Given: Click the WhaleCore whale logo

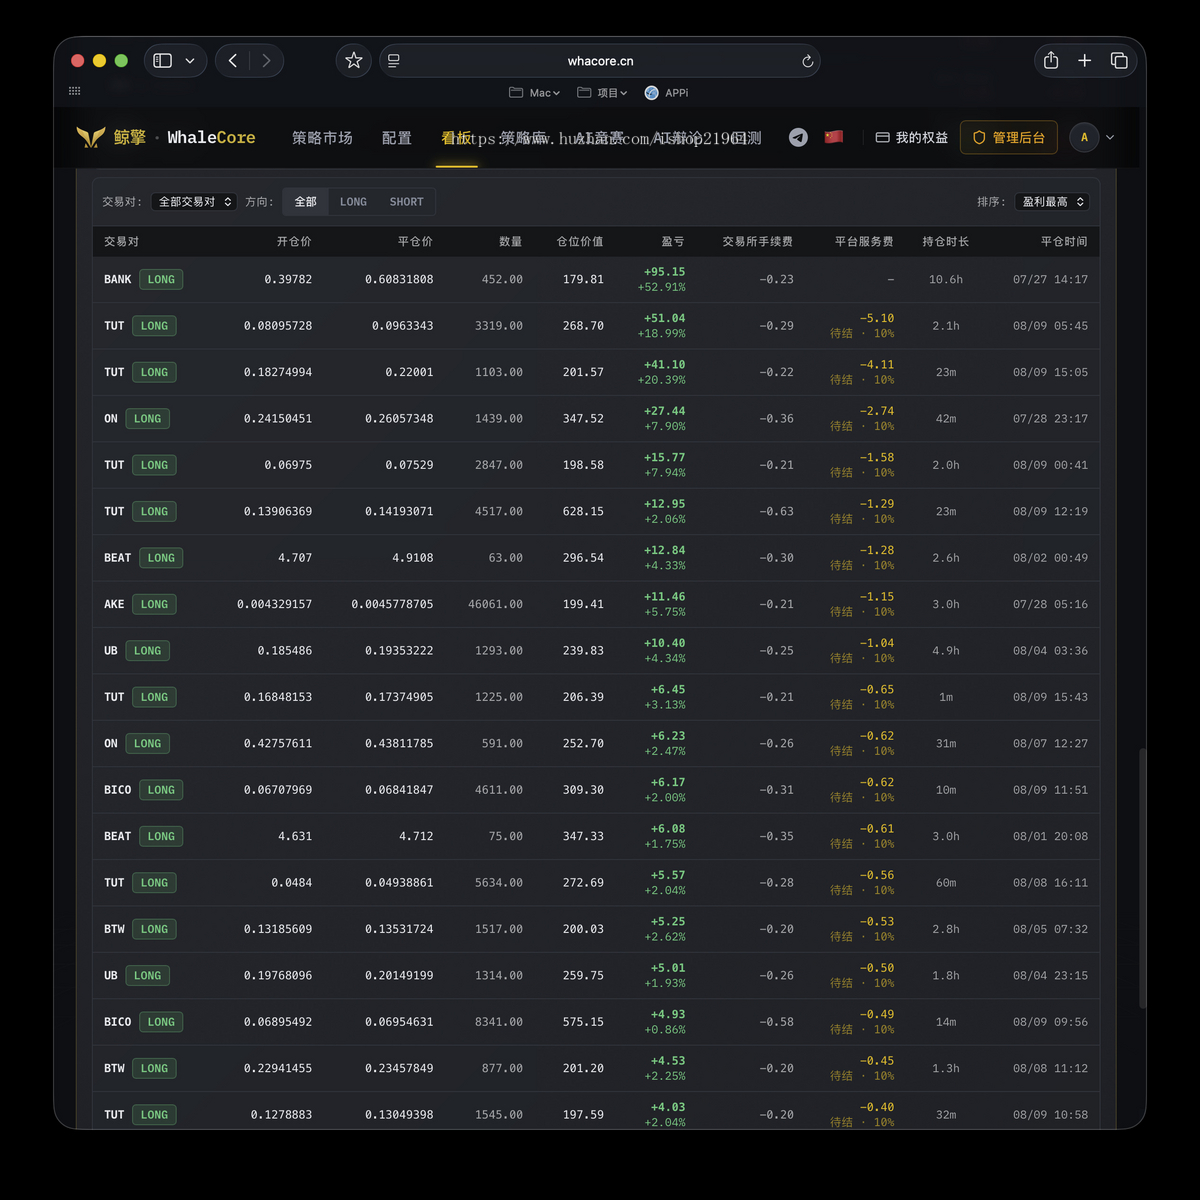Looking at the screenshot, I should pos(91,137).
